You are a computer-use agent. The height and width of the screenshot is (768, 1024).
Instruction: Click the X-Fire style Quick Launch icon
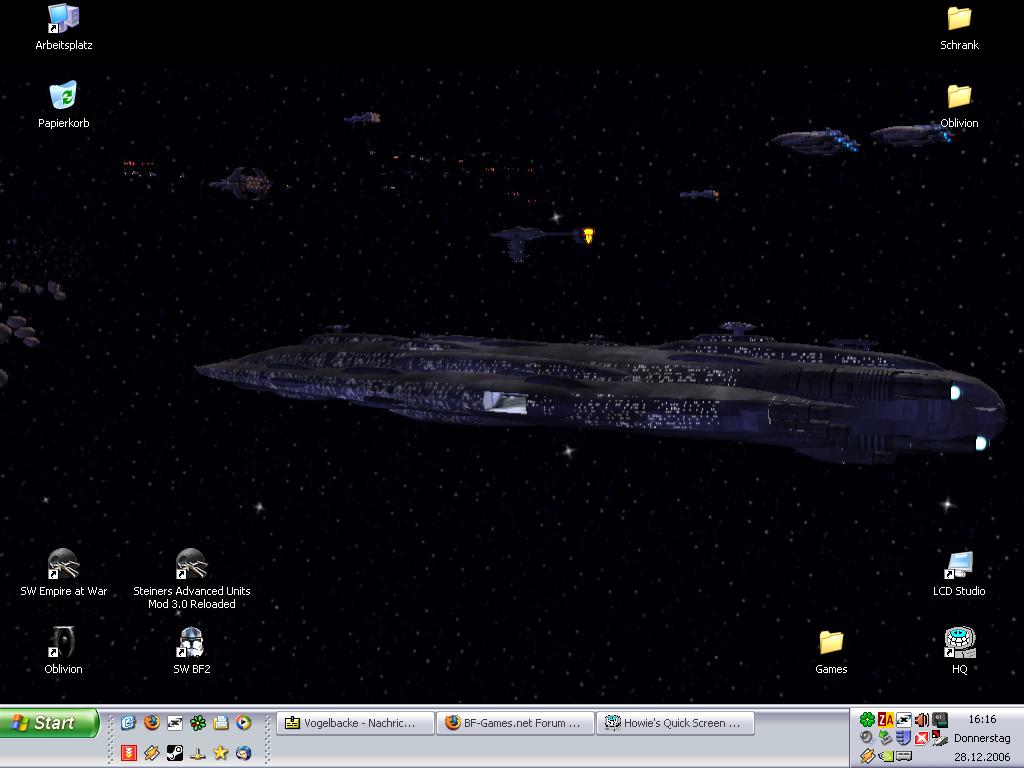coord(175,723)
